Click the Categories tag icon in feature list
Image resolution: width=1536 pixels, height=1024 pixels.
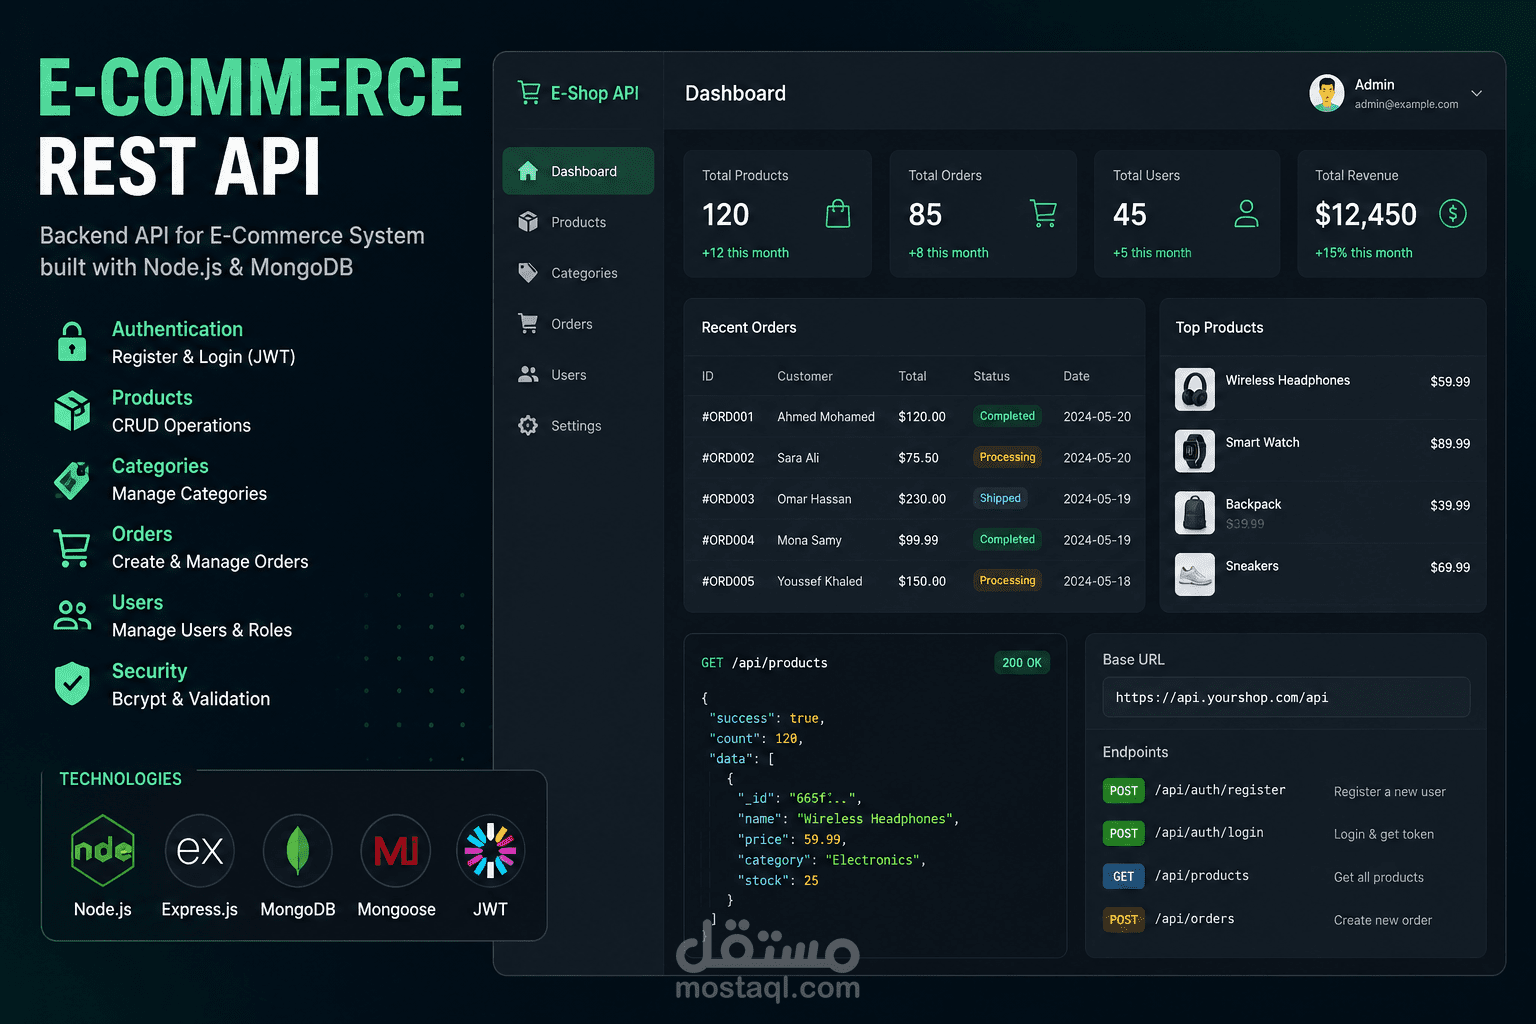[72, 479]
